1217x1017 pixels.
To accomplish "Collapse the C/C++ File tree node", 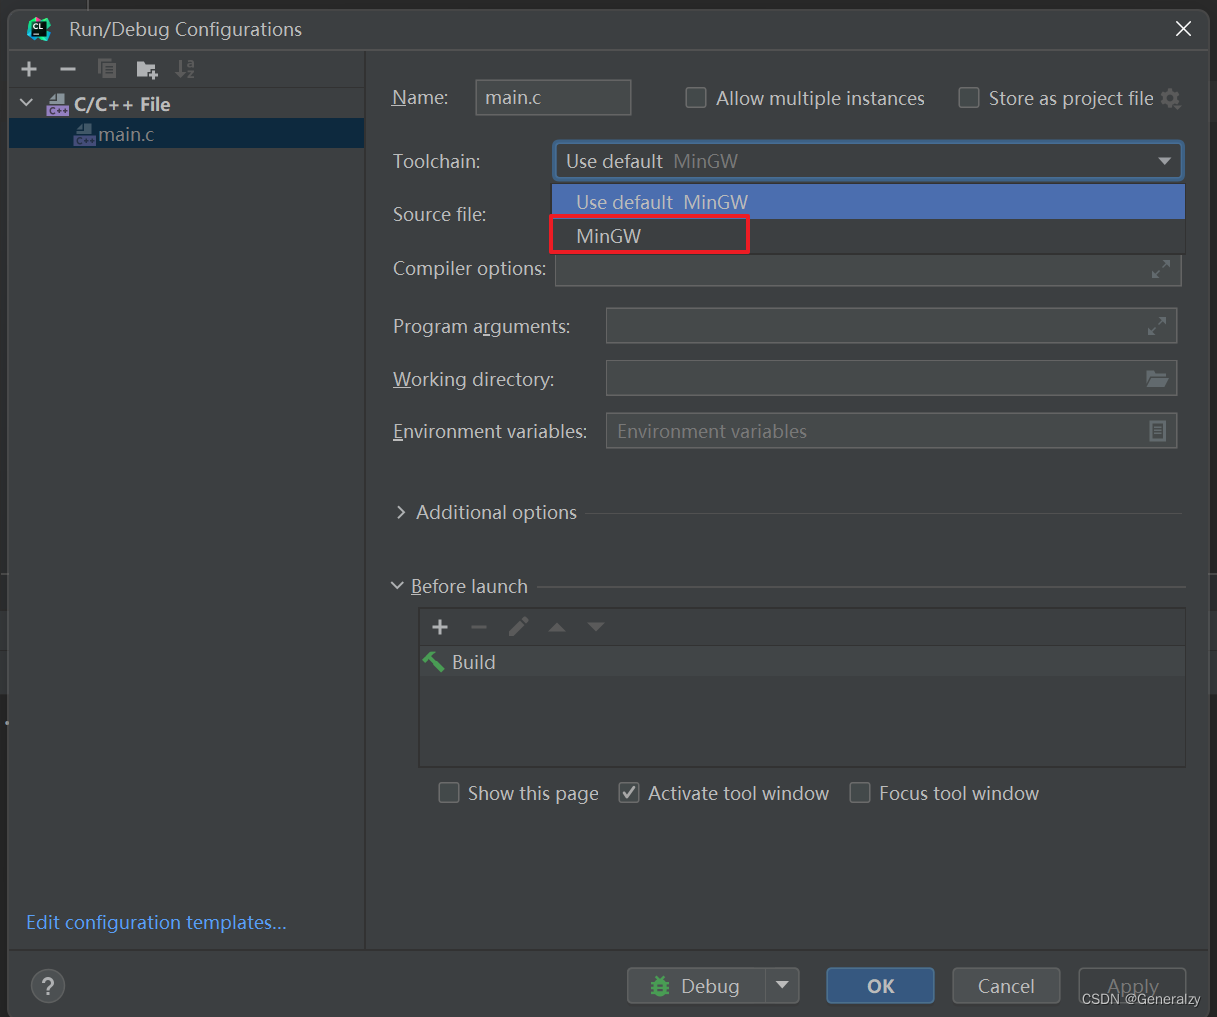I will click(x=27, y=103).
